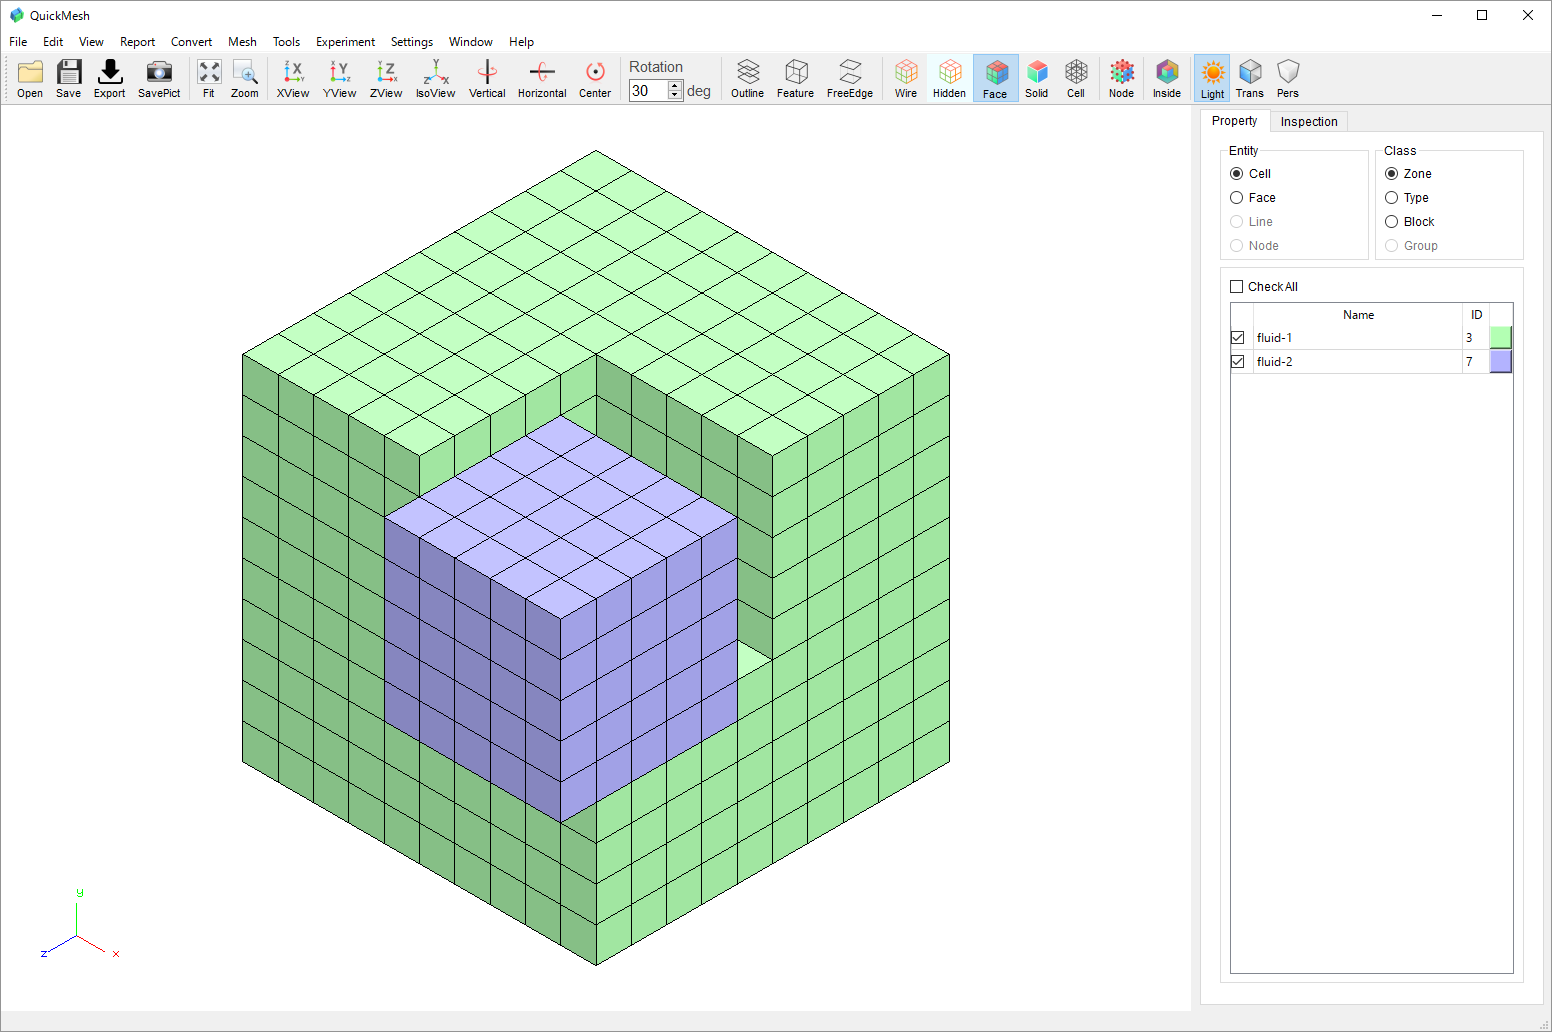Click the green fluid-1 color swatch
This screenshot has width=1552, height=1032.
tap(1501, 338)
